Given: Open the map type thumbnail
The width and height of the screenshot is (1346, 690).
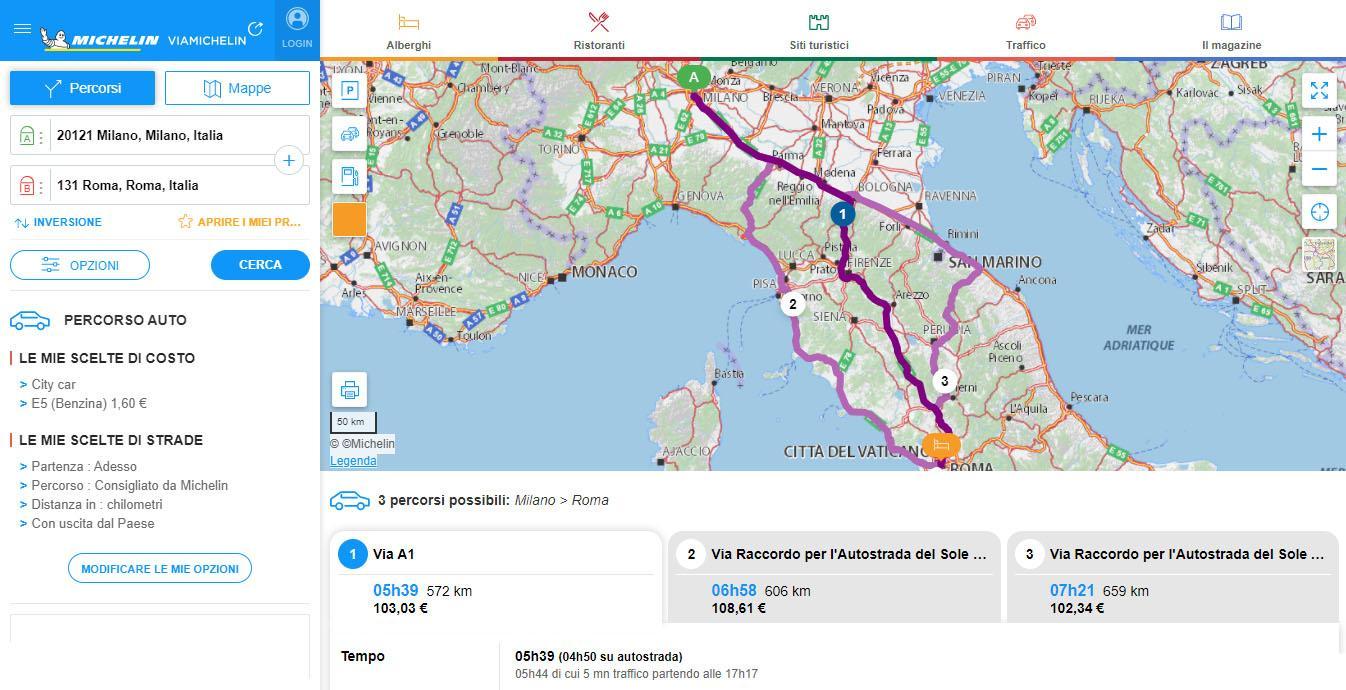Looking at the screenshot, I should click(1319, 254).
